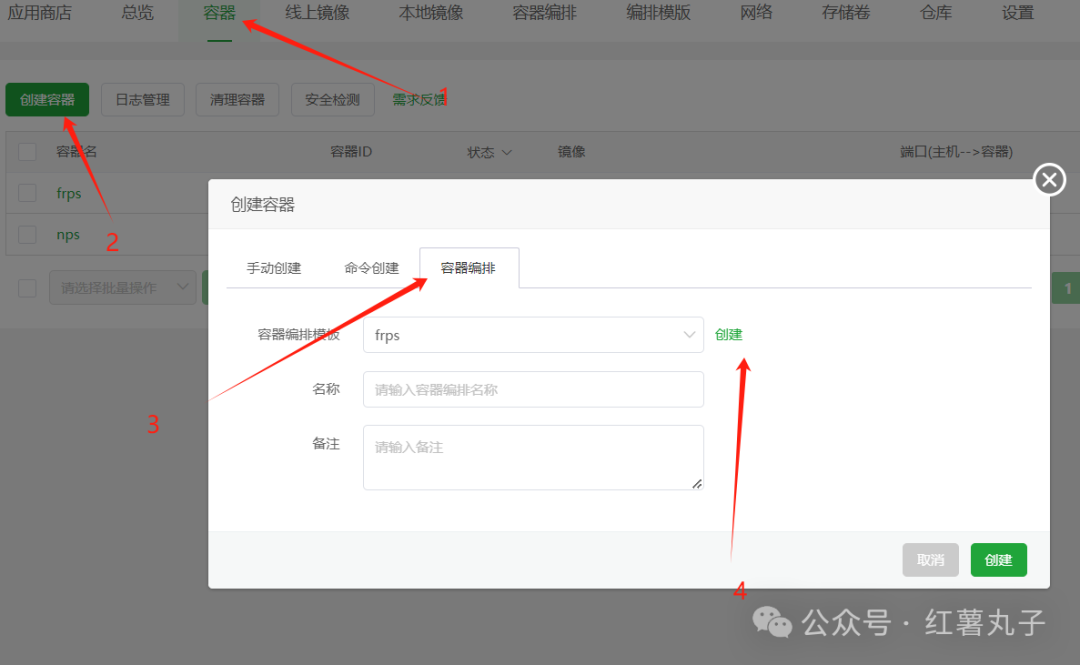Go to the 本地镜像 tab

(430, 13)
